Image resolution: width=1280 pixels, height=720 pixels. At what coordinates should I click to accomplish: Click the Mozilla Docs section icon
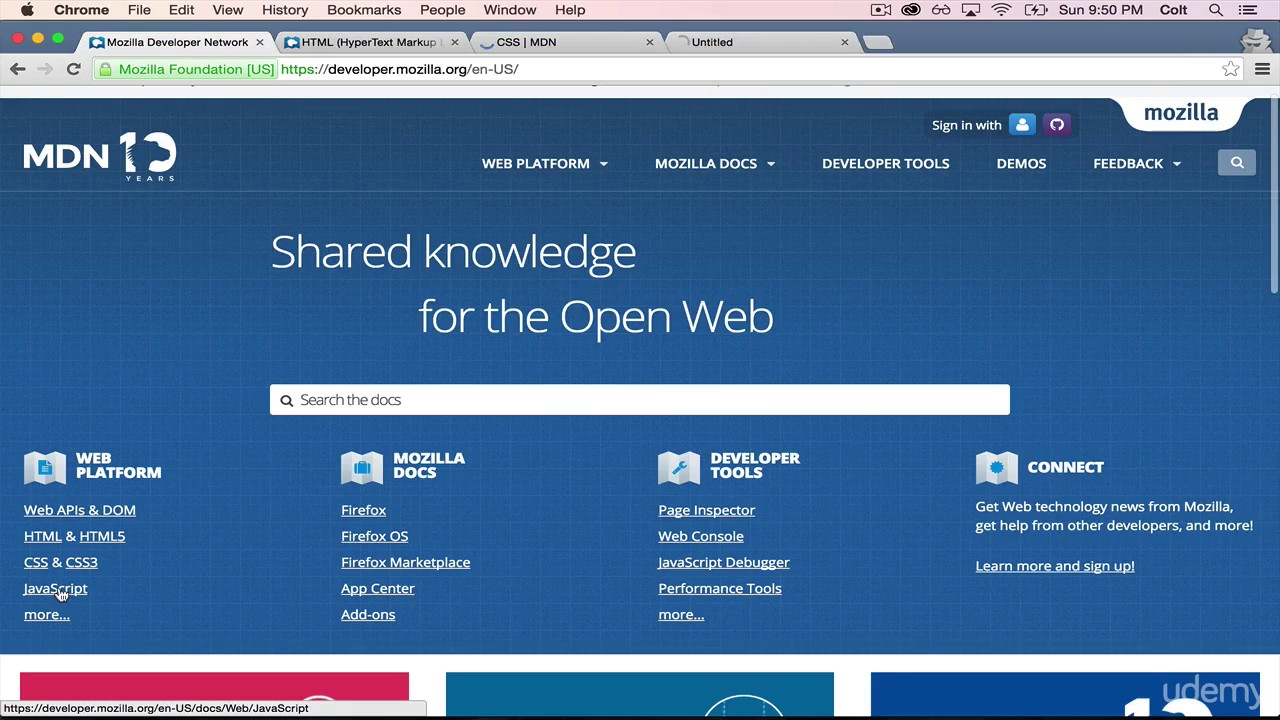point(362,467)
